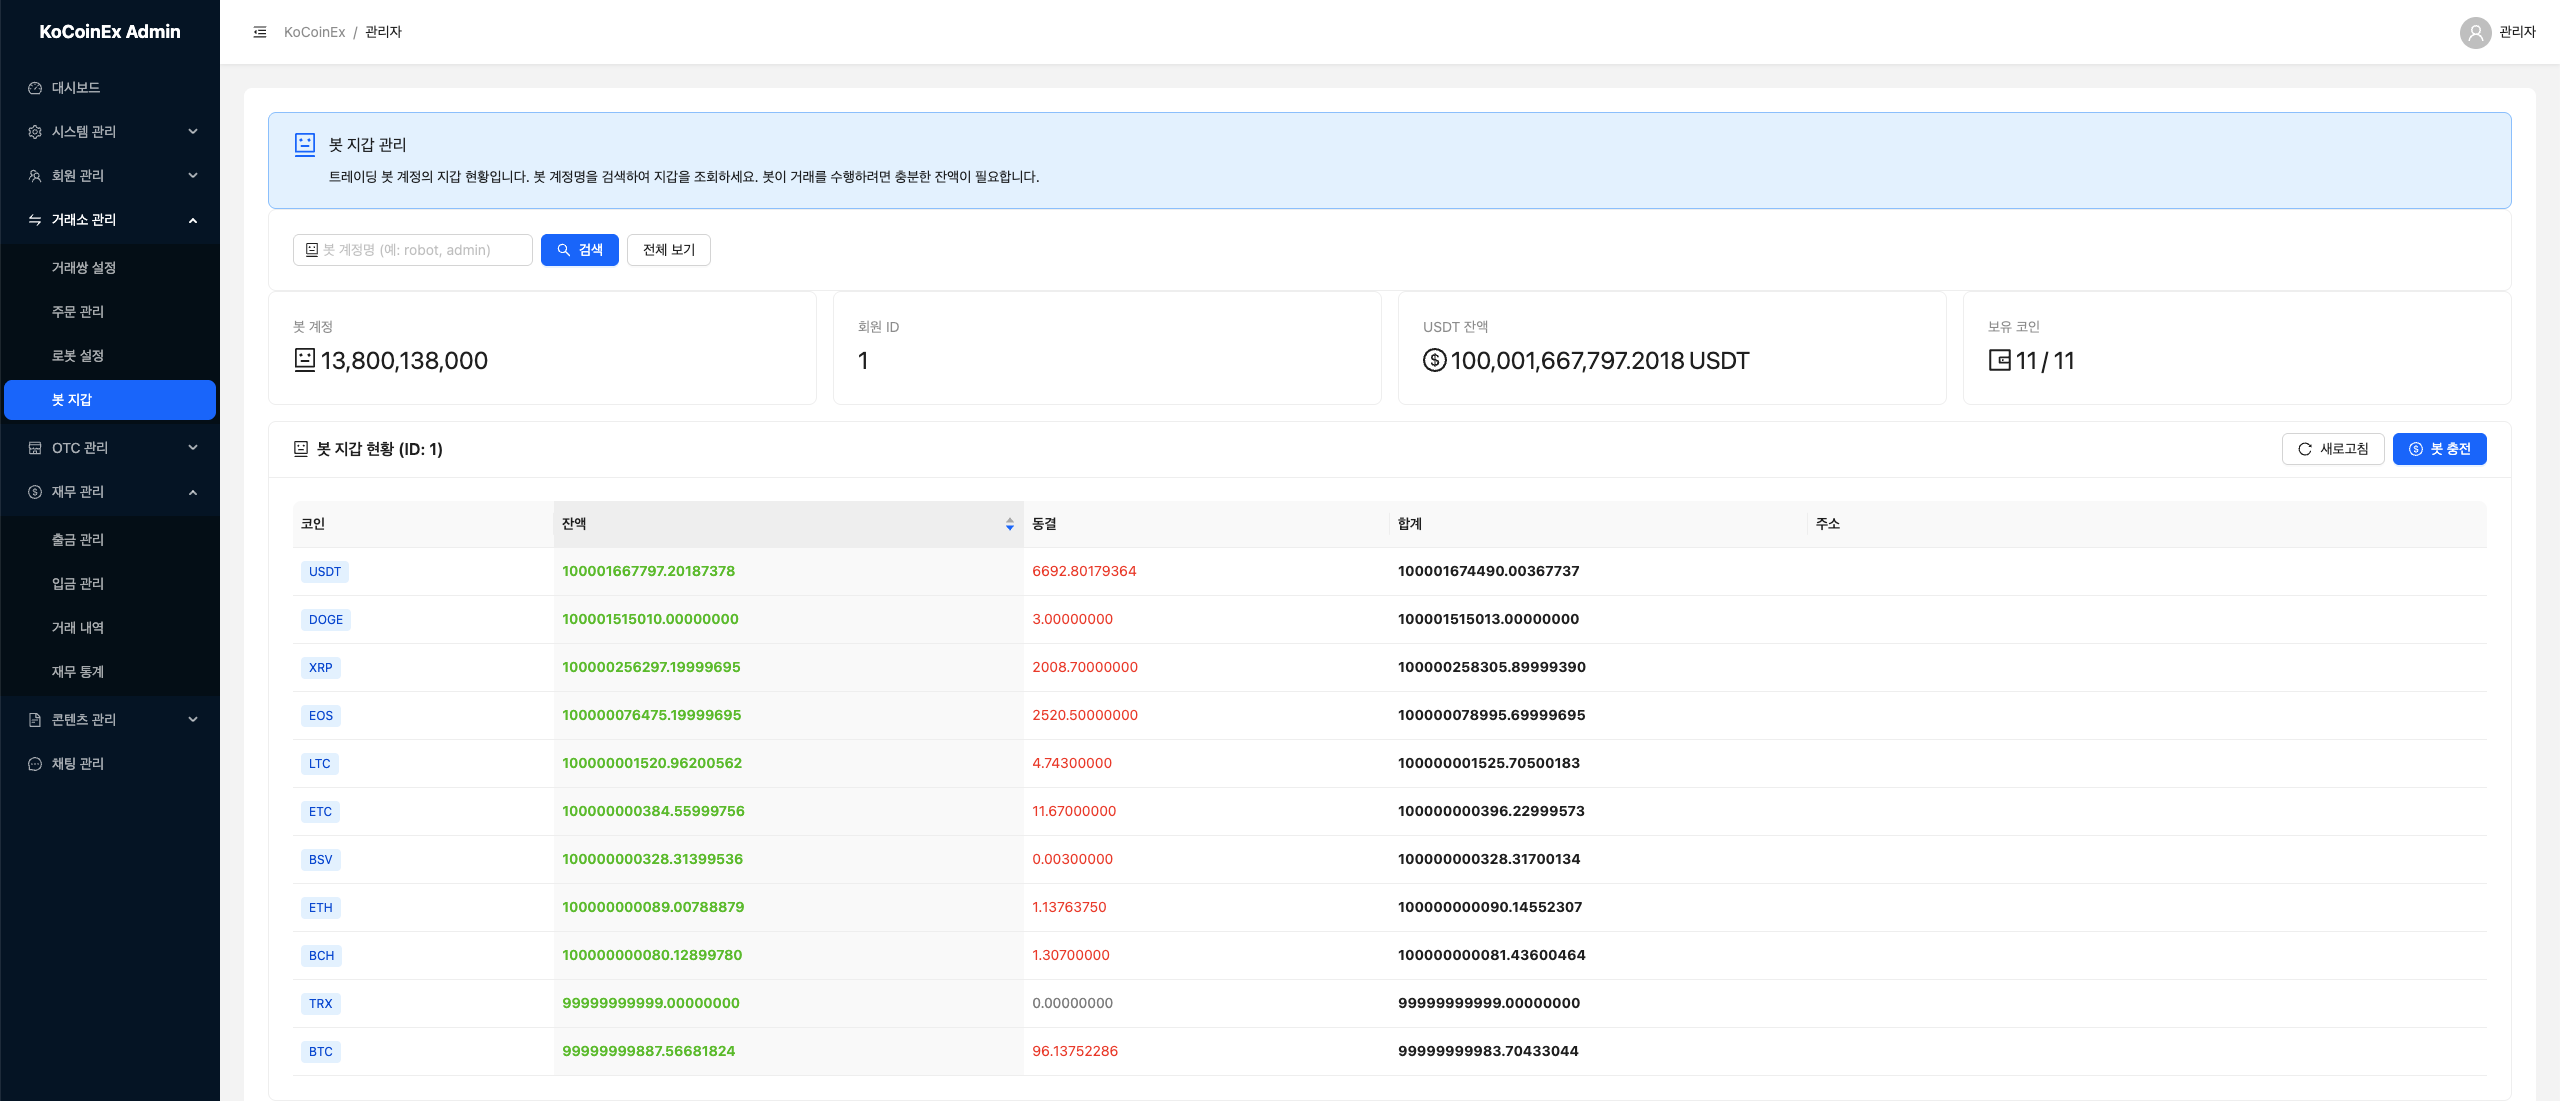This screenshot has width=2560, height=1101.
Task: Click the ETC coin tag
Action: coord(320,812)
